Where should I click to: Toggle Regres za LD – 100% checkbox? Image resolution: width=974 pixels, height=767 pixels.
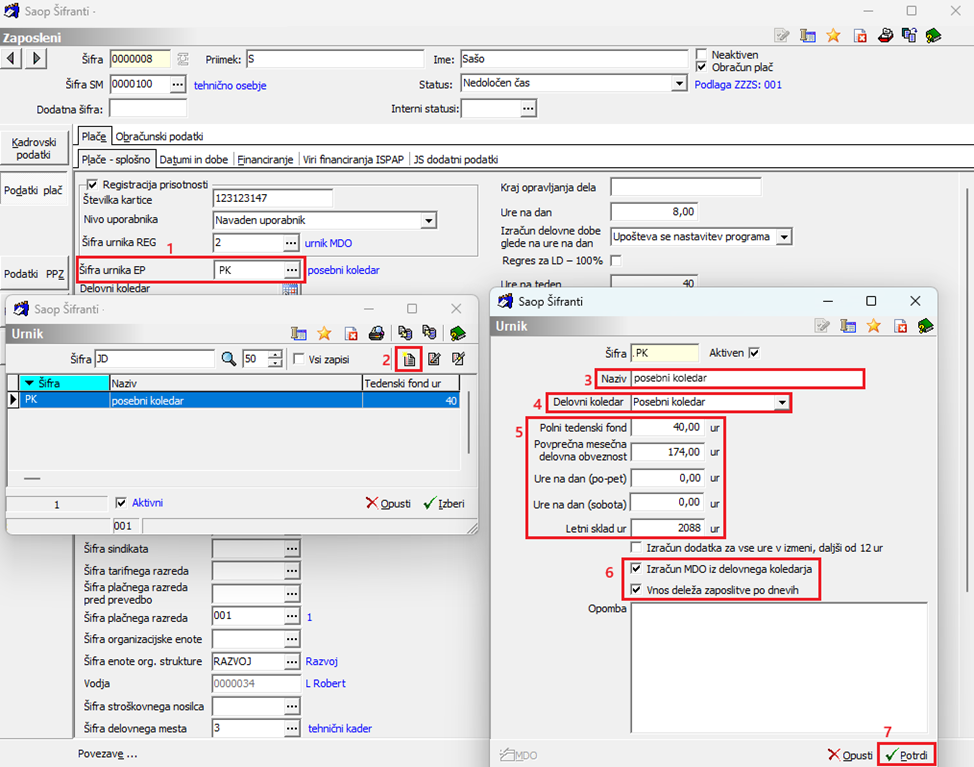click(x=616, y=261)
